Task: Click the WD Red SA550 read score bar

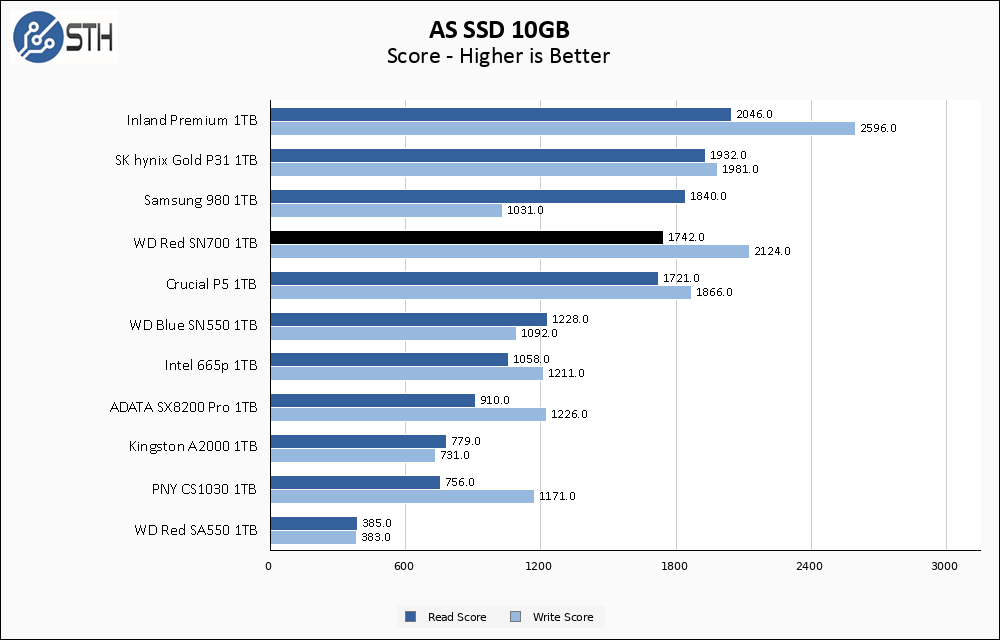Action: point(314,523)
